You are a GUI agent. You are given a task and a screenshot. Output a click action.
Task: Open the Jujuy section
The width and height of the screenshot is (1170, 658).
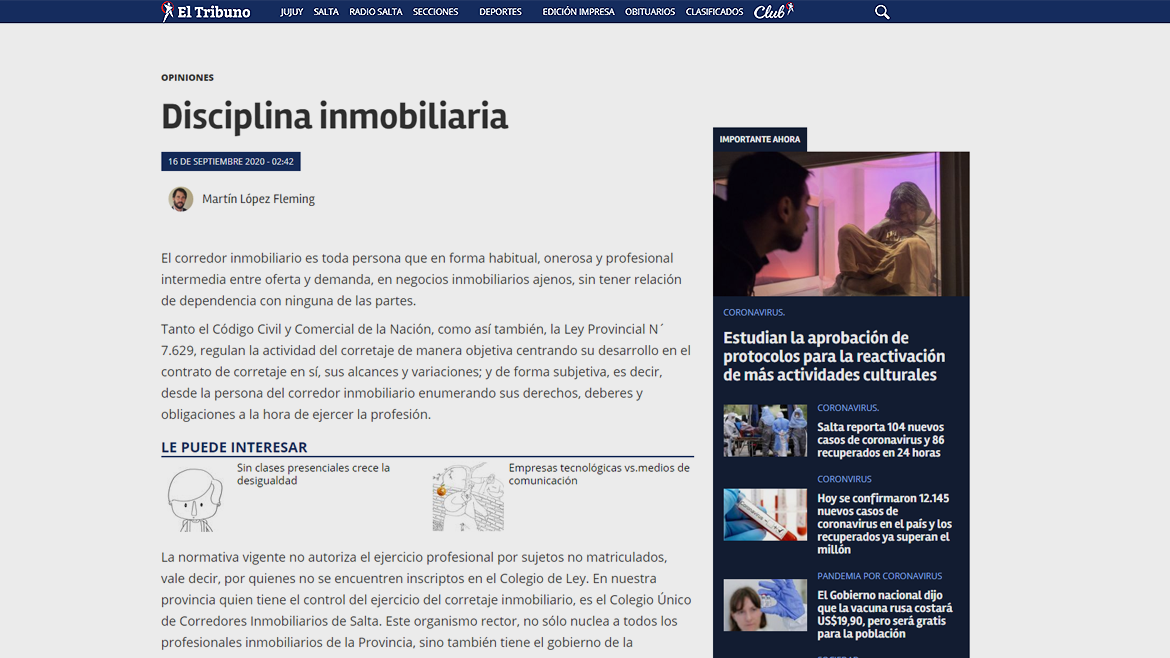click(292, 12)
